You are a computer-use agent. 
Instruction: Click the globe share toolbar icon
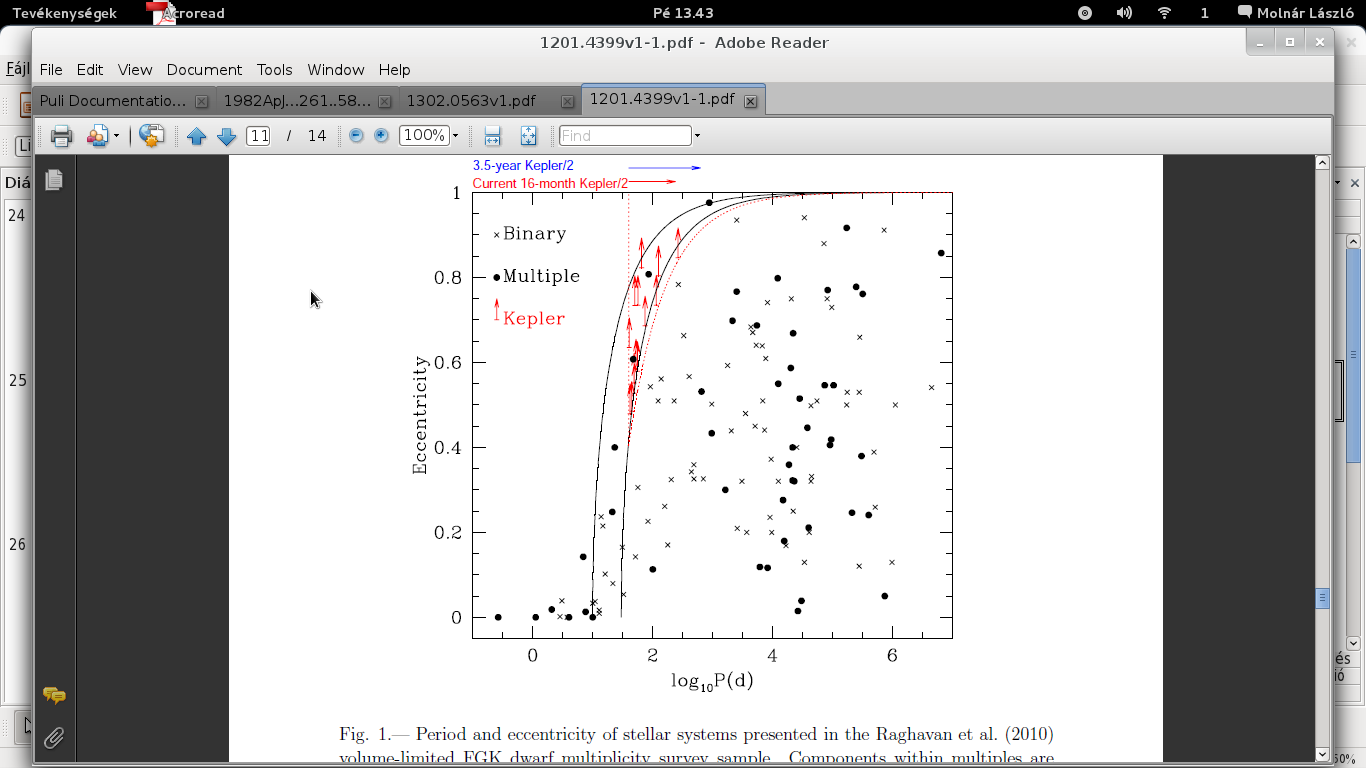pyautogui.click(x=151, y=136)
